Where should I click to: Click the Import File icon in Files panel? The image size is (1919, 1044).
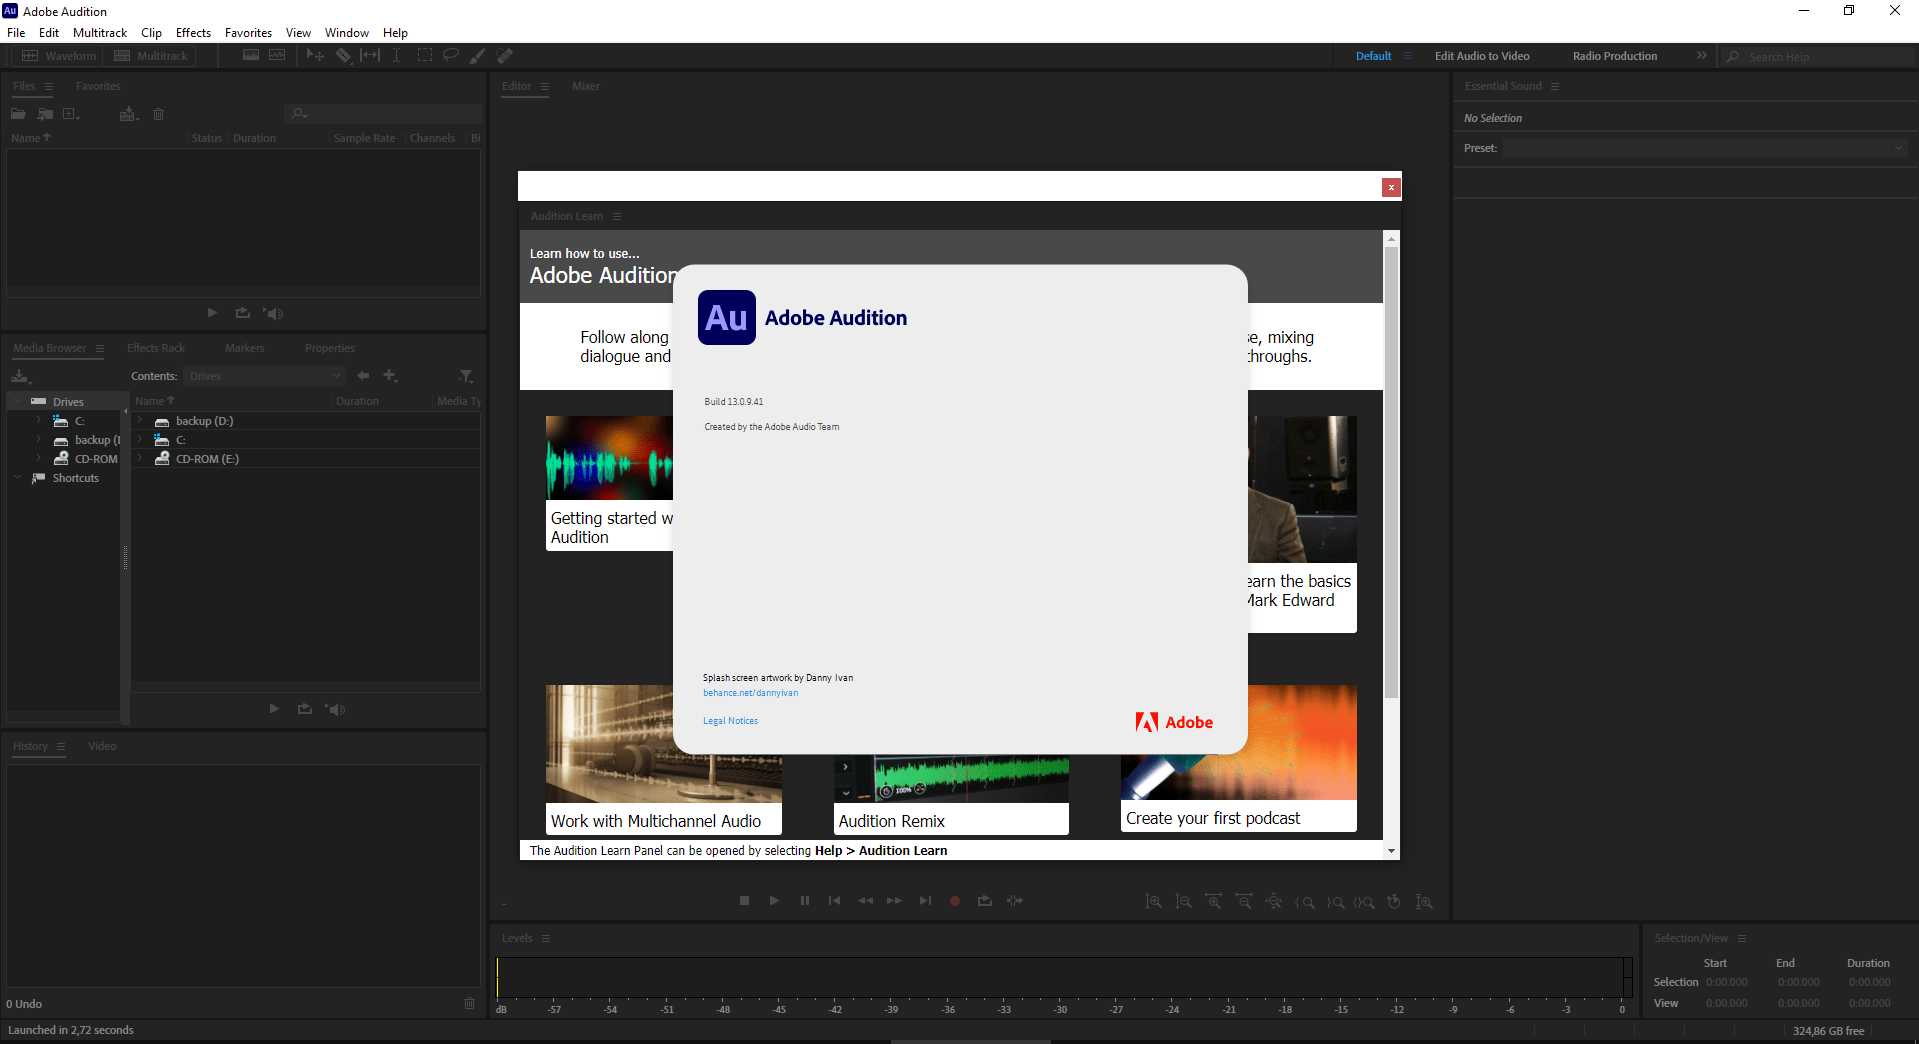45,114
